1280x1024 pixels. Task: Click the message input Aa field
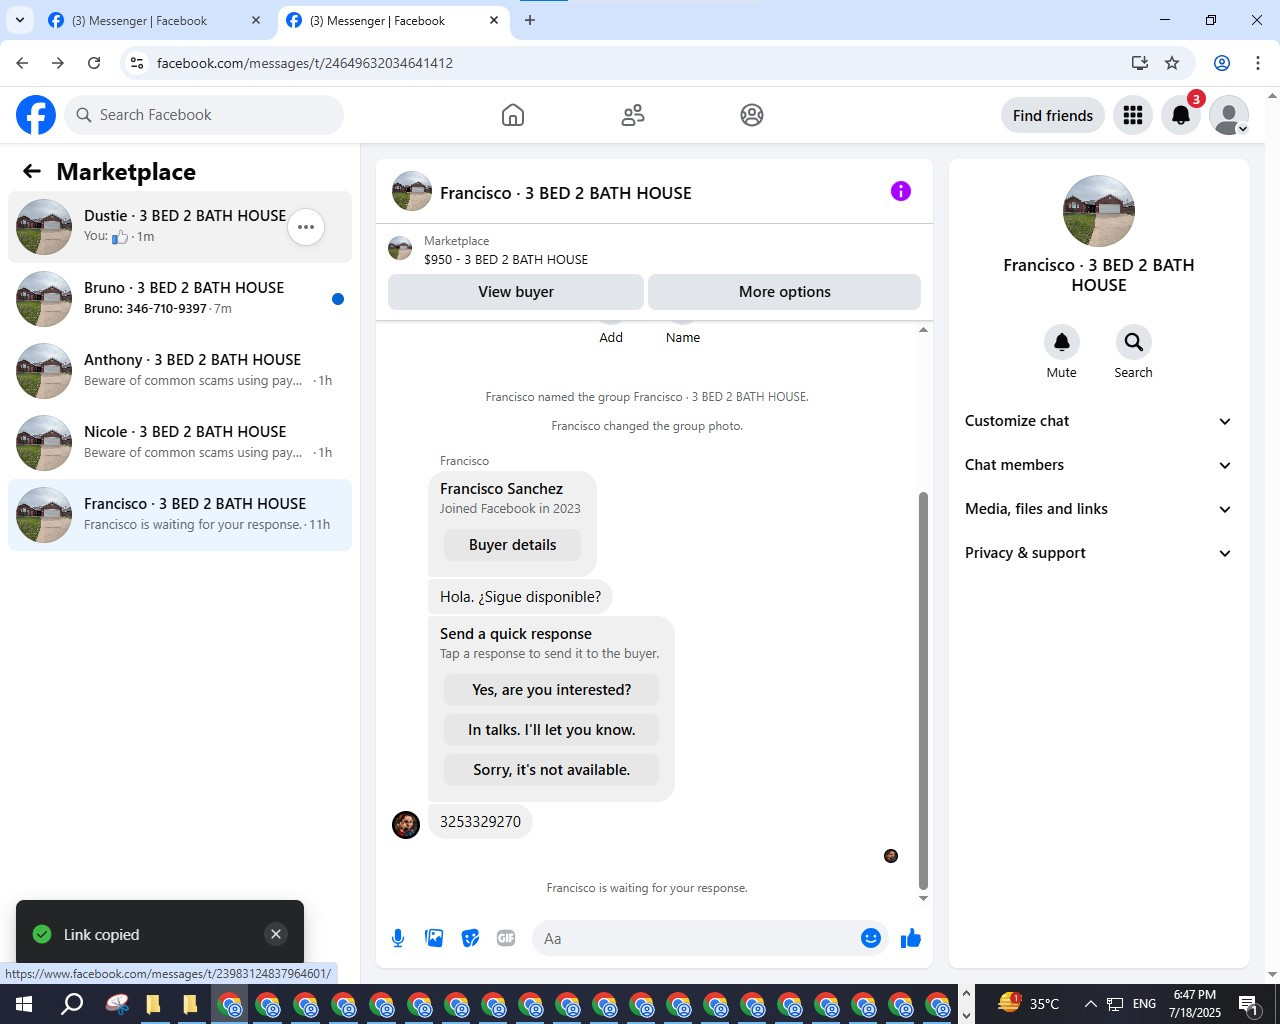click(695, 938)
